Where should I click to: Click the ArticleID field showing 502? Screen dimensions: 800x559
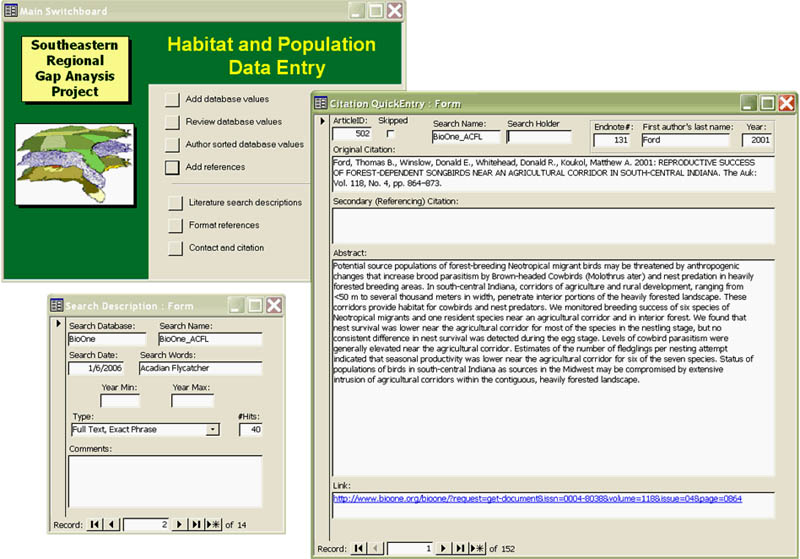pyautogui.click(x=352, y=134)
